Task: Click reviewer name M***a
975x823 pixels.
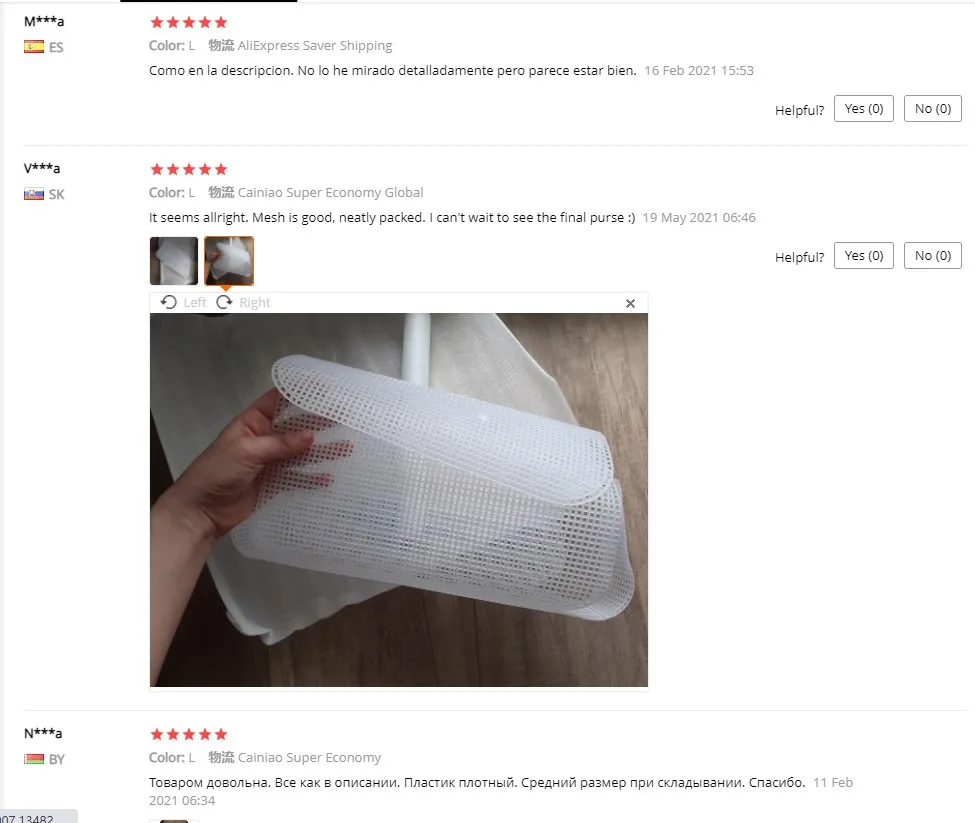Action: (x=44, y=21)
